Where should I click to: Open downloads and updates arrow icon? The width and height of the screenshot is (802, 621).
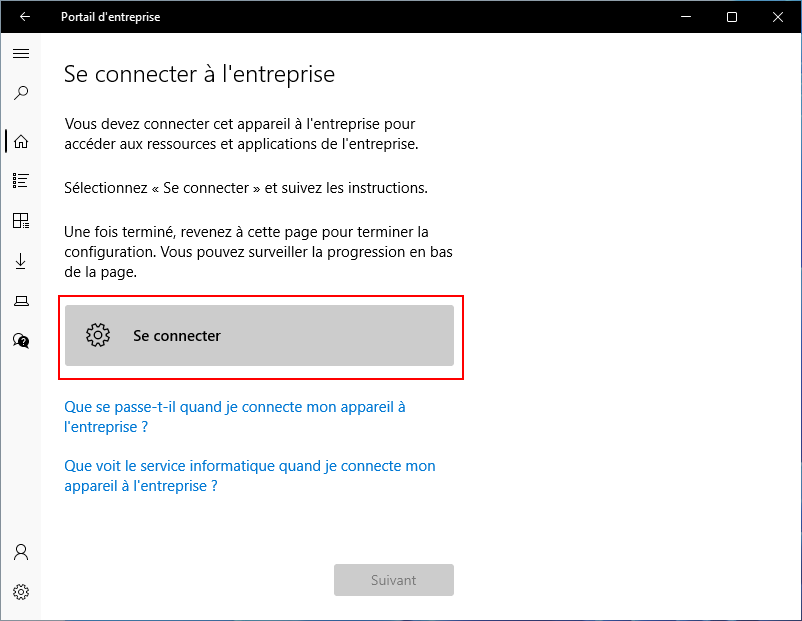(21, 261)
